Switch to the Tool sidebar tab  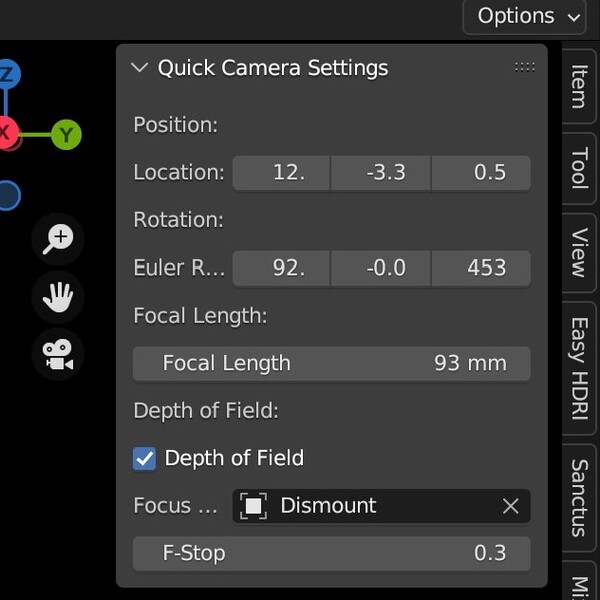point(578,168)
